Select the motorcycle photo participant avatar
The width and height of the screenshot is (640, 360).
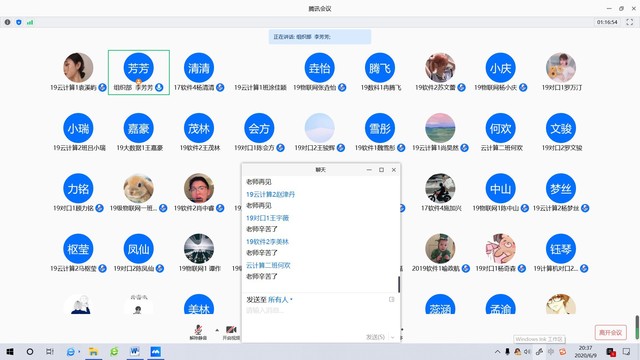click(440, 189)
